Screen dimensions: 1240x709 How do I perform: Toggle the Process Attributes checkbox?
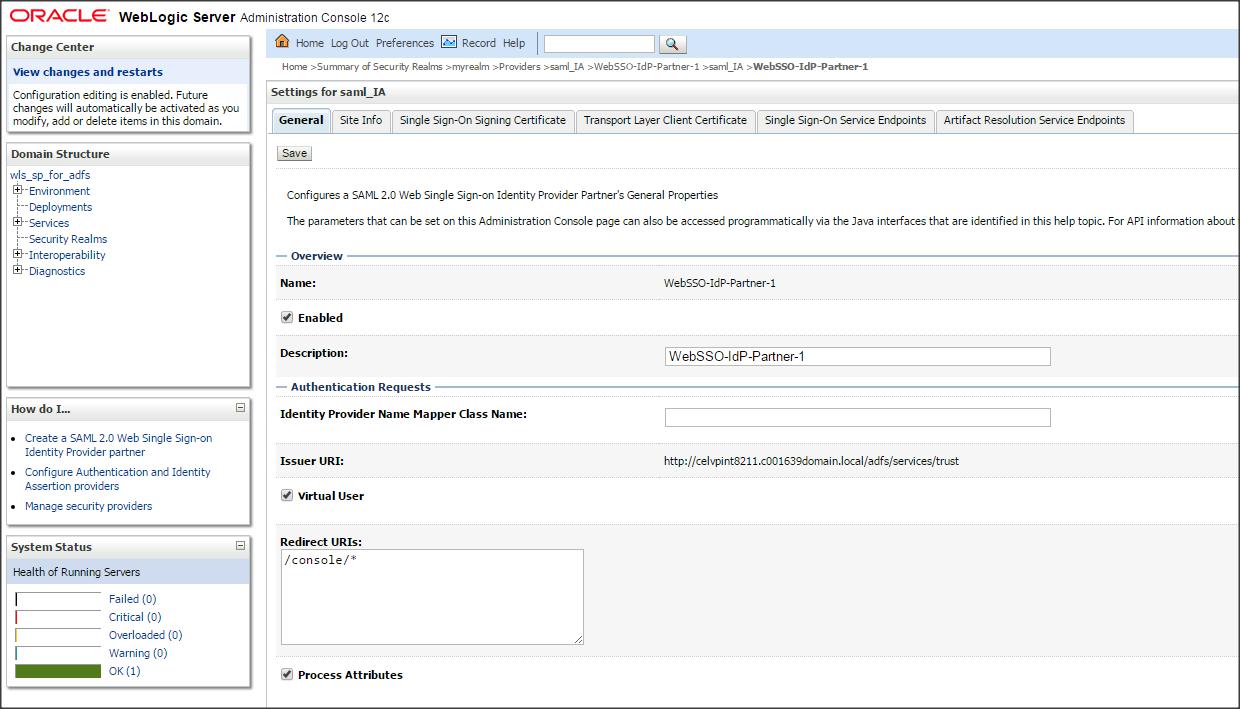(x=287, y=675)
